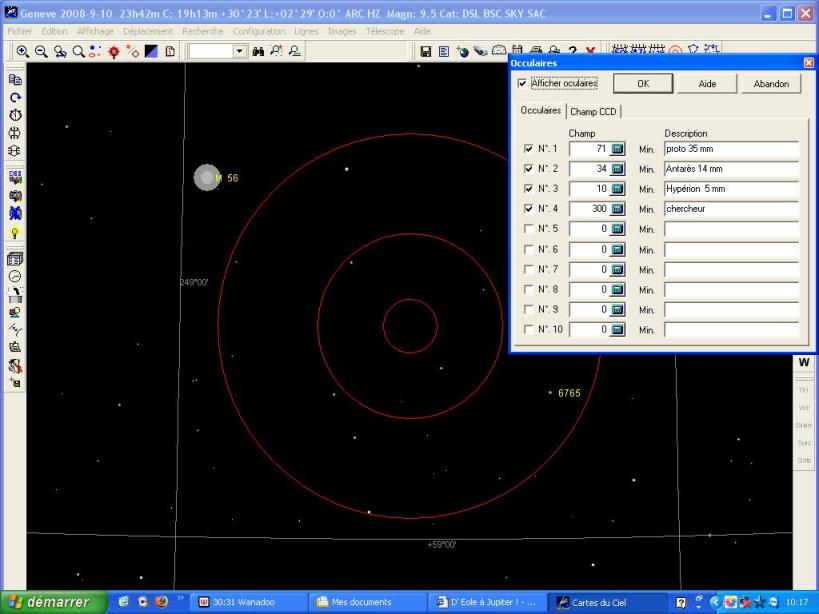Click the binoculars search icon

[x=258, y=51]
